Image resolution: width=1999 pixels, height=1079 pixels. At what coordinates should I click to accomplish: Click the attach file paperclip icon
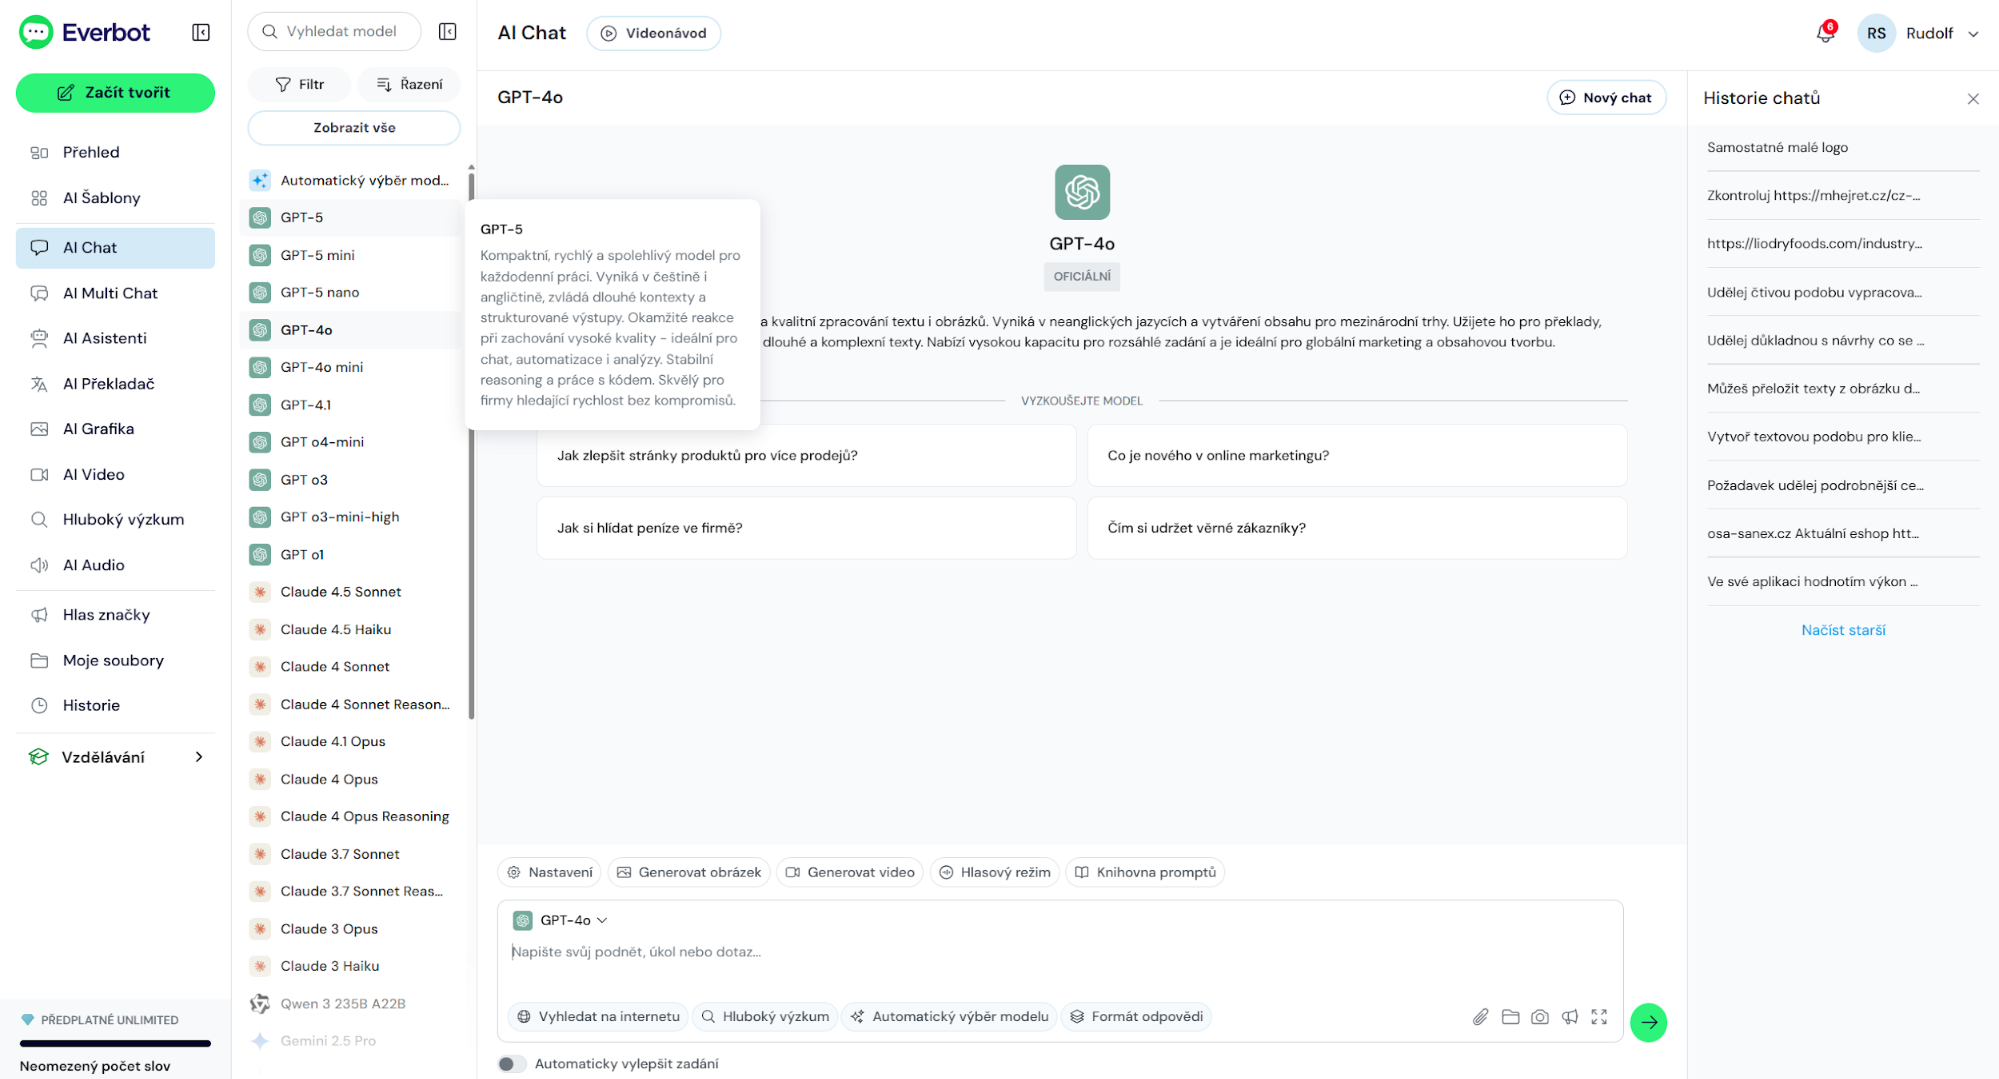[1480, 1017]
